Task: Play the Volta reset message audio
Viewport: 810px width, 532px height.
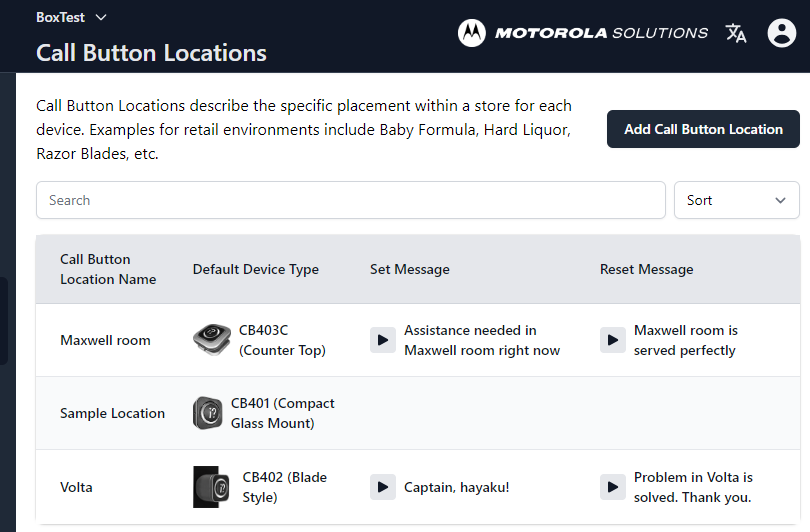Action: 613,487
